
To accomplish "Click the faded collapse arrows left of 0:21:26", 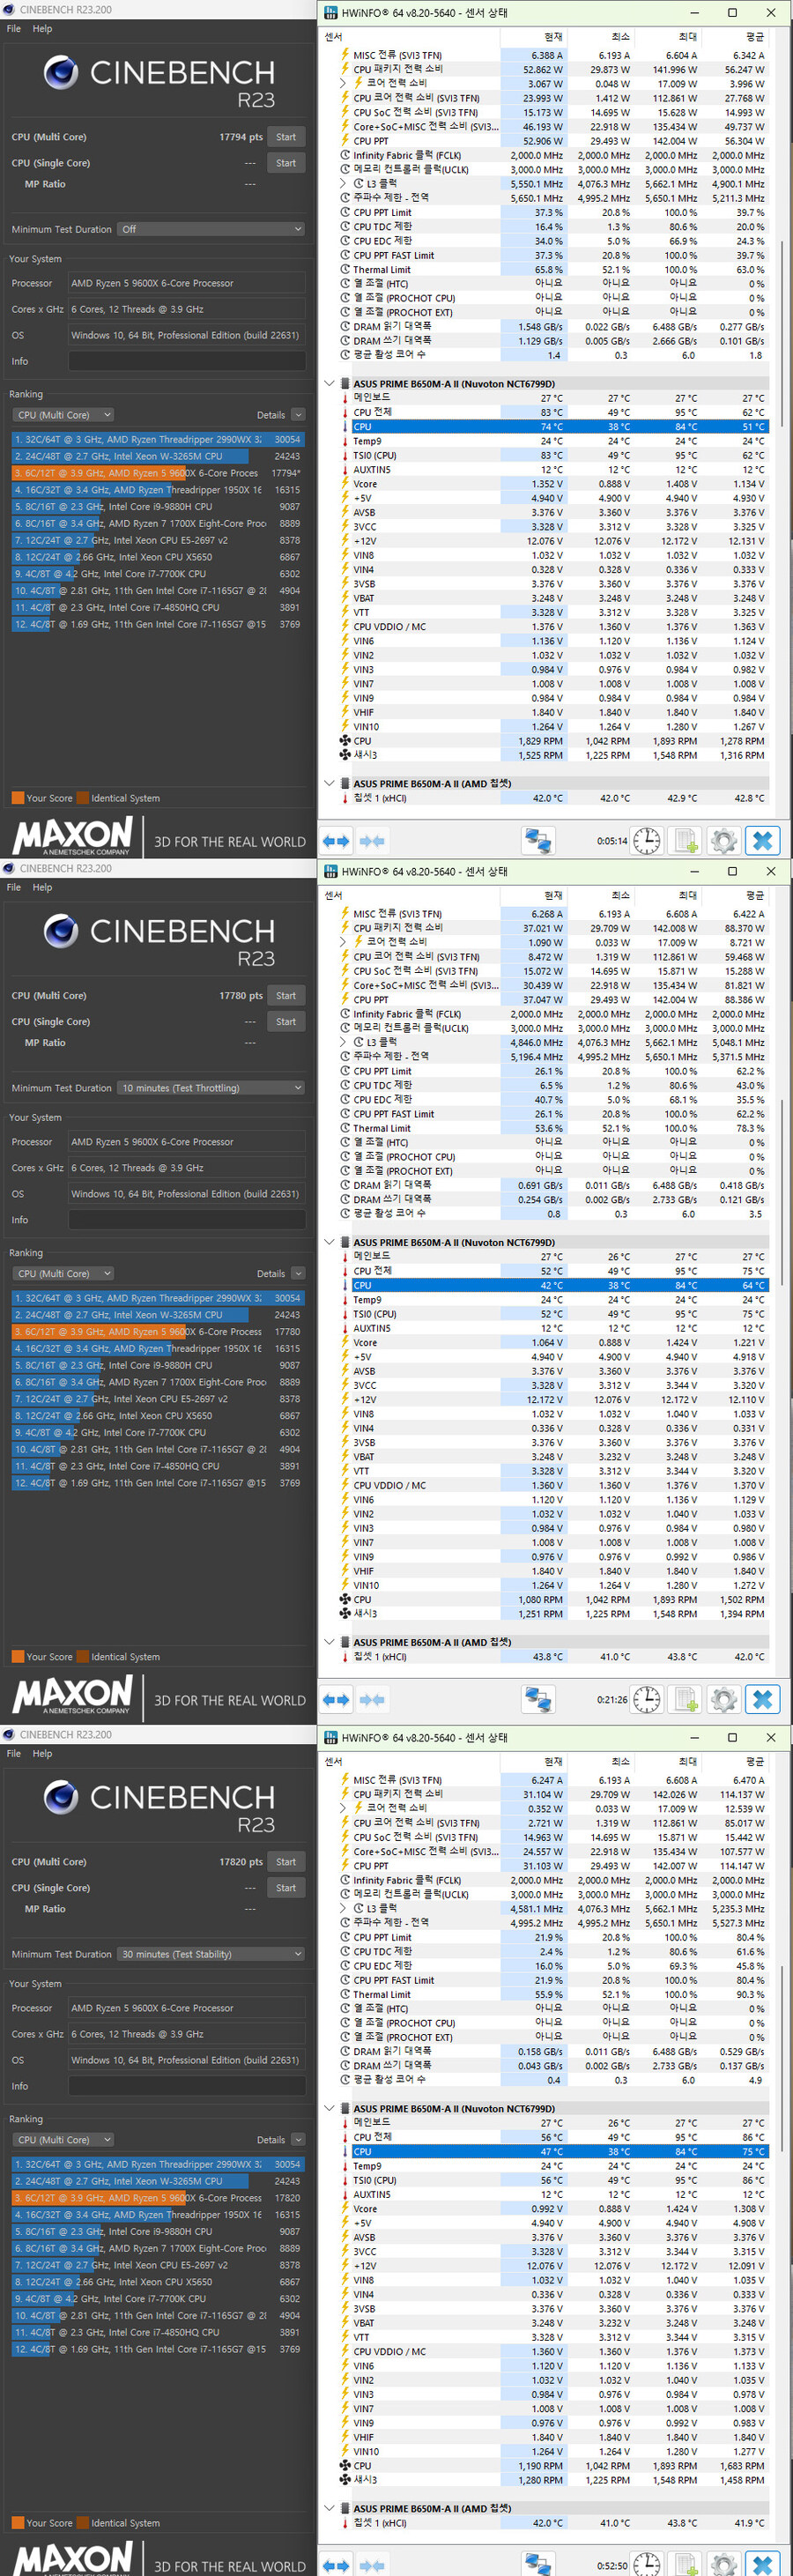I will coord(372,1699).
